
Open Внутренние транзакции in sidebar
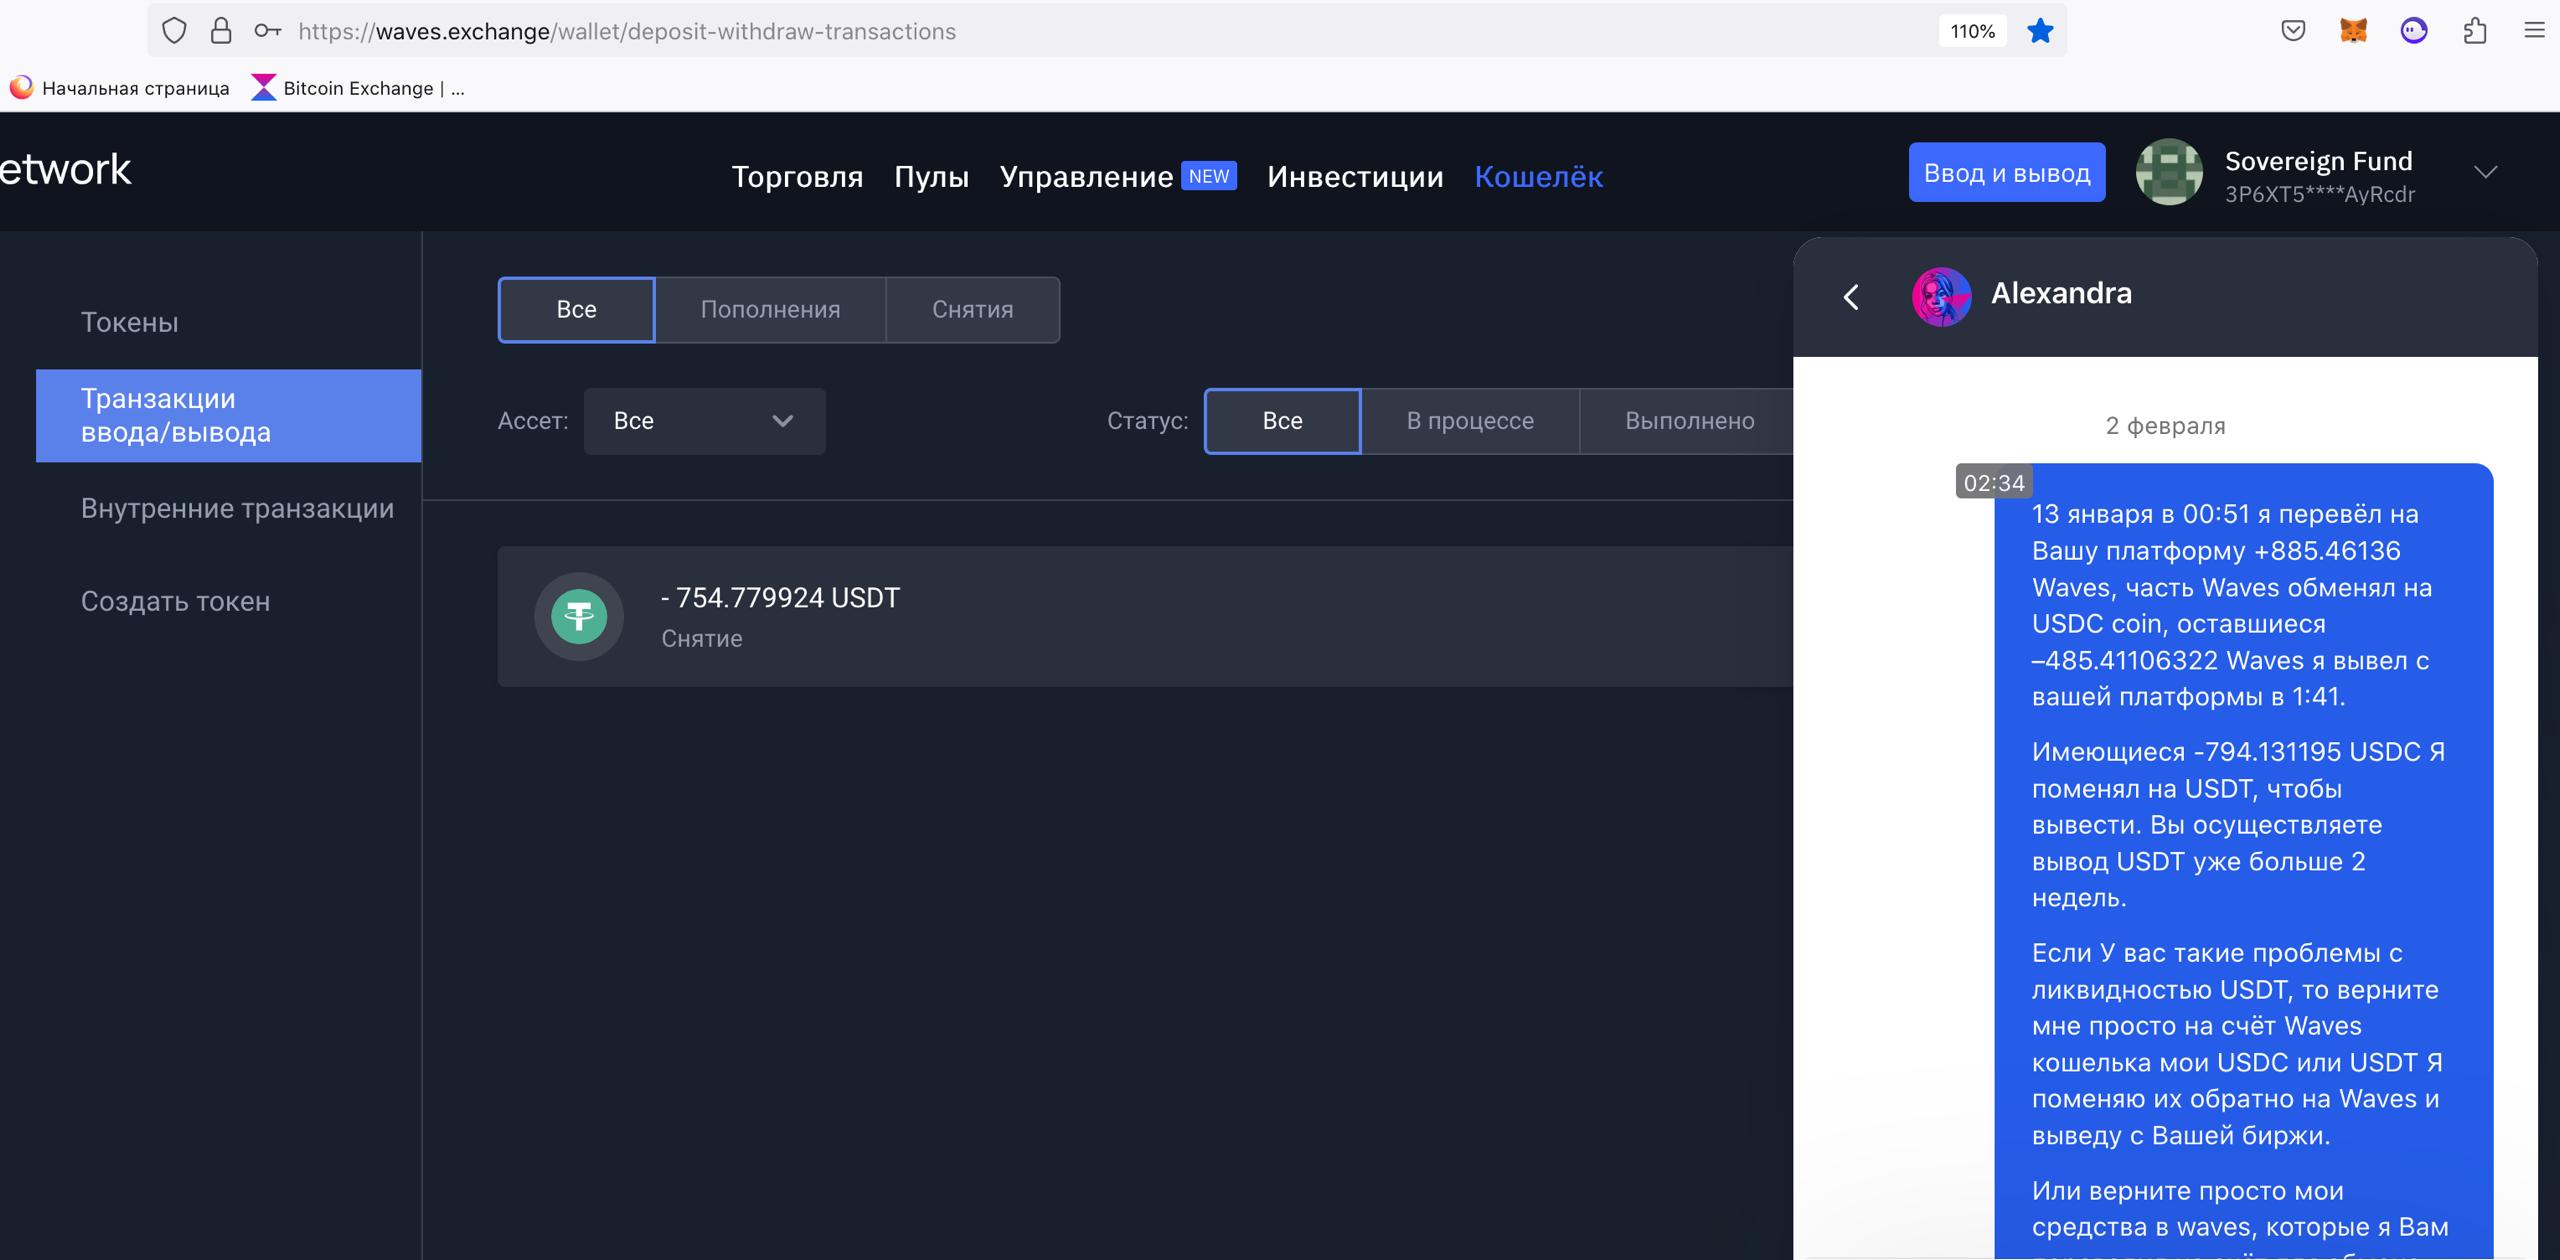point(237,508)
